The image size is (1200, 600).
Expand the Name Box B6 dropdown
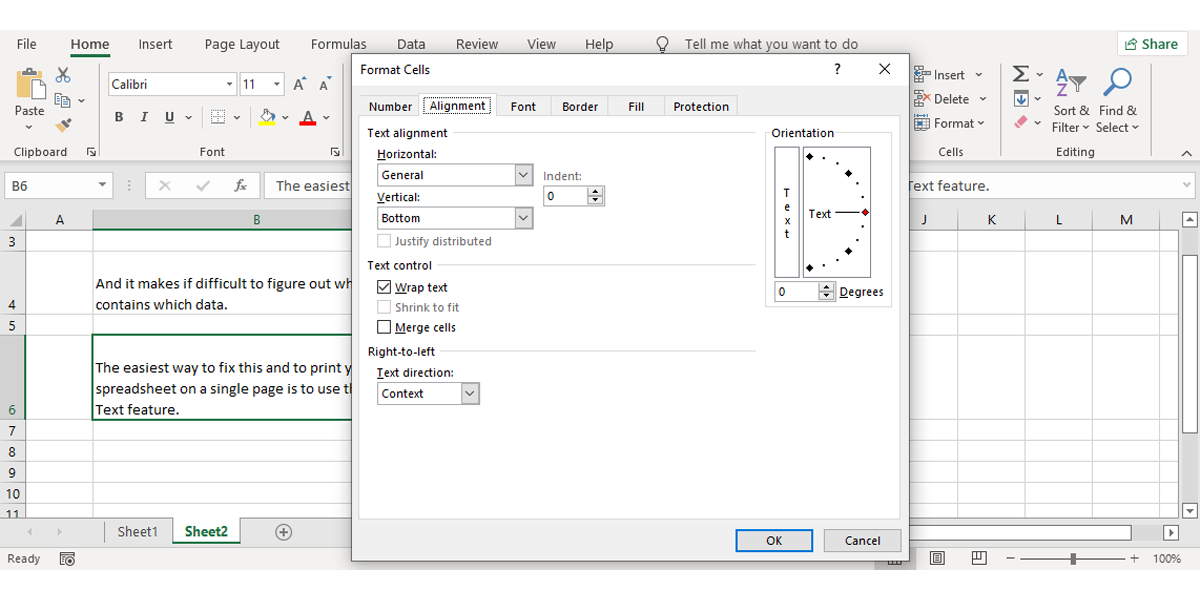click(103, 186)
